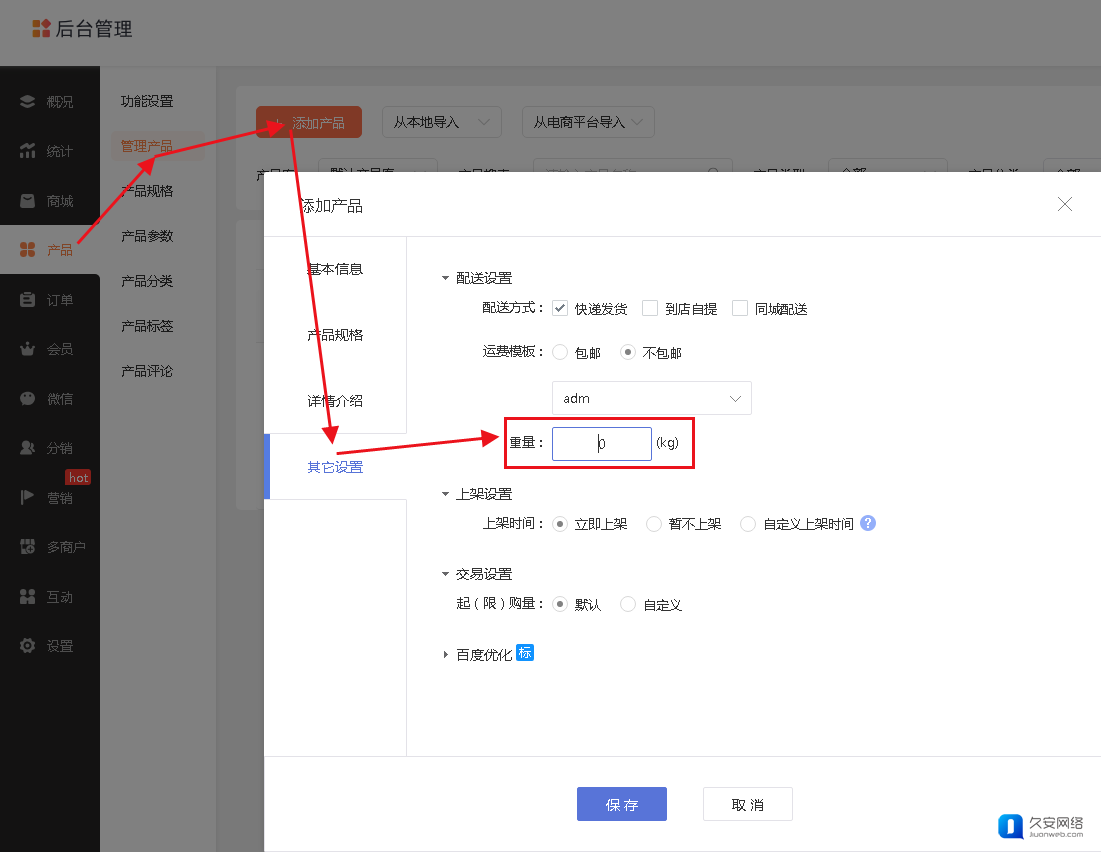
Task: Click the 概况 overview icon in sidebar
Action: [x=28, y=102]
